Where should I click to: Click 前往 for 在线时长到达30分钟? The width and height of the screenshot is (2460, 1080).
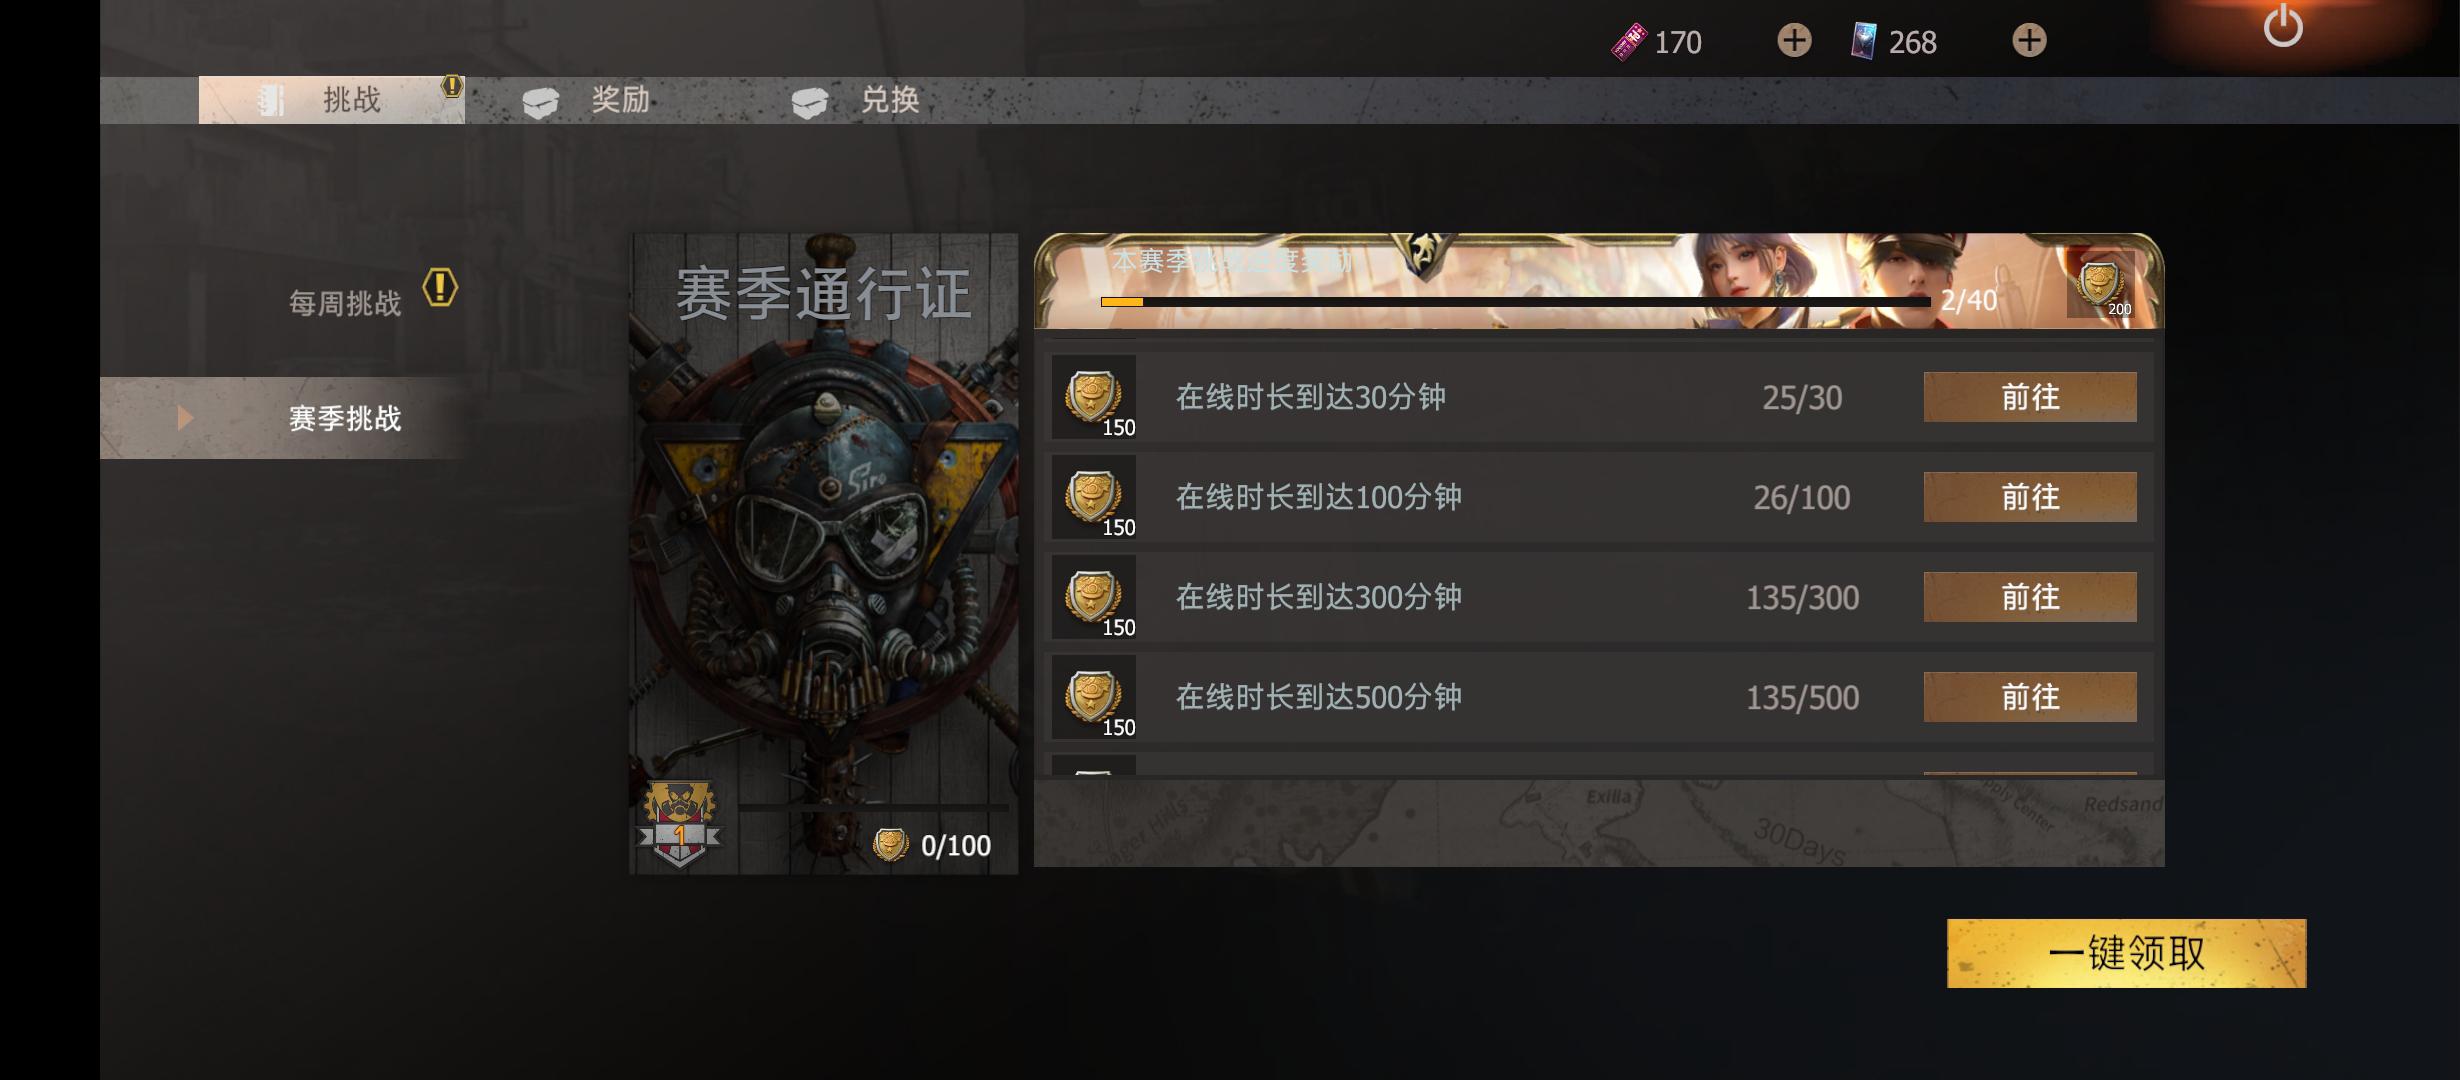(x=2030, y=397)
